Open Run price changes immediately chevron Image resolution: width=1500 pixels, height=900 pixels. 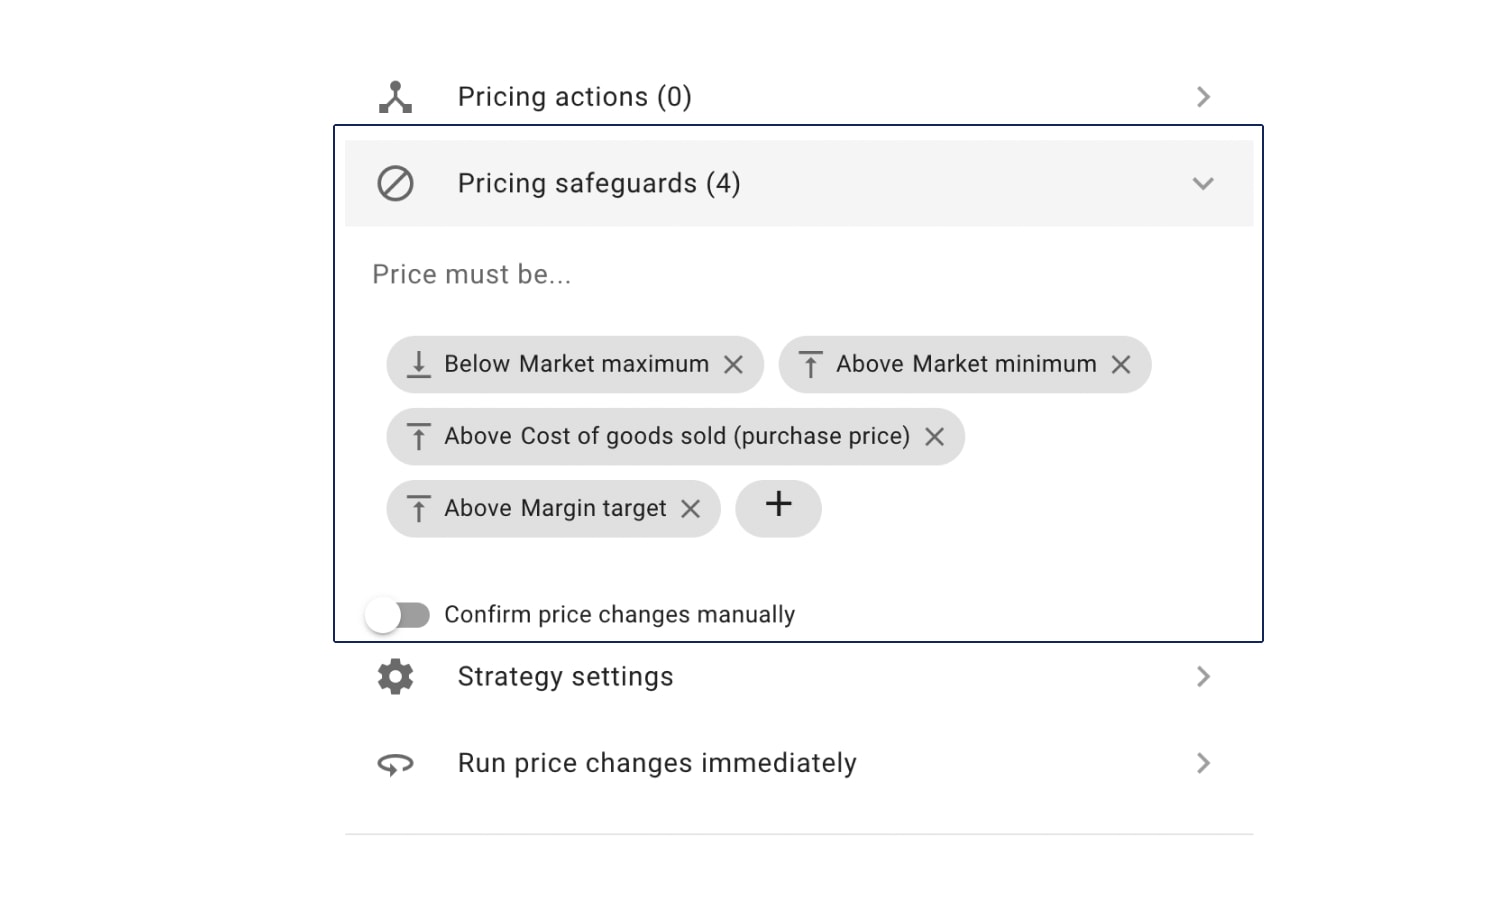click(x=1203, y=764)
